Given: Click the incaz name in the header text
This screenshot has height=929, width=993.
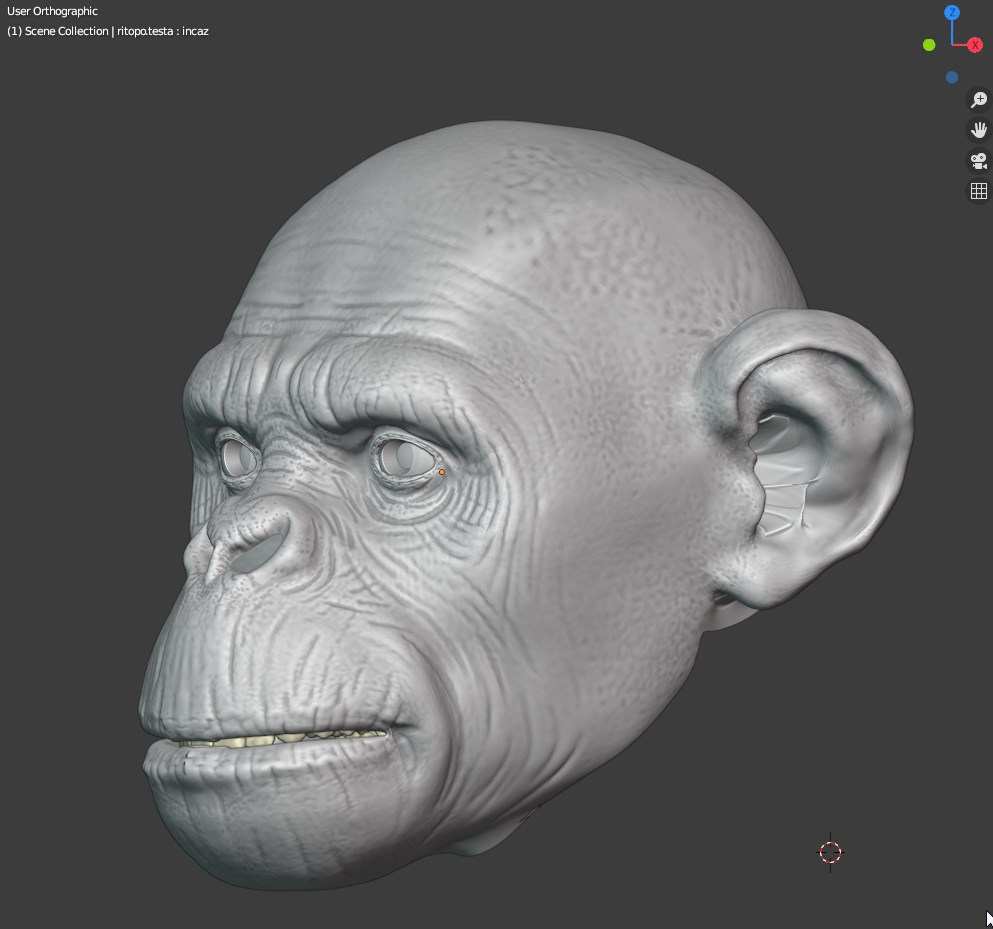Looking at the screenshot, I should tap(196, 31).
